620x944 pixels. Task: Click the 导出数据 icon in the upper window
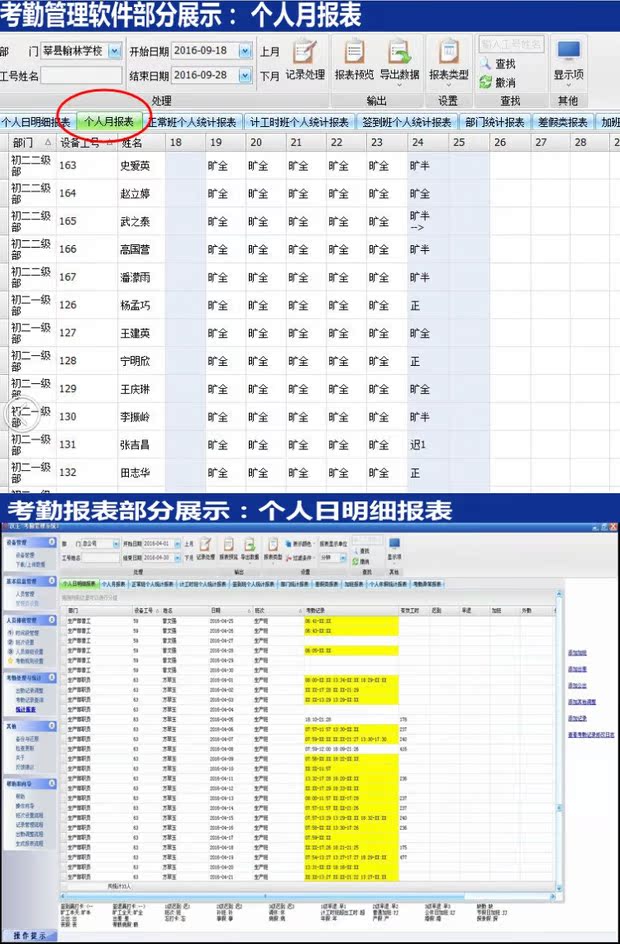click(400, 52)
